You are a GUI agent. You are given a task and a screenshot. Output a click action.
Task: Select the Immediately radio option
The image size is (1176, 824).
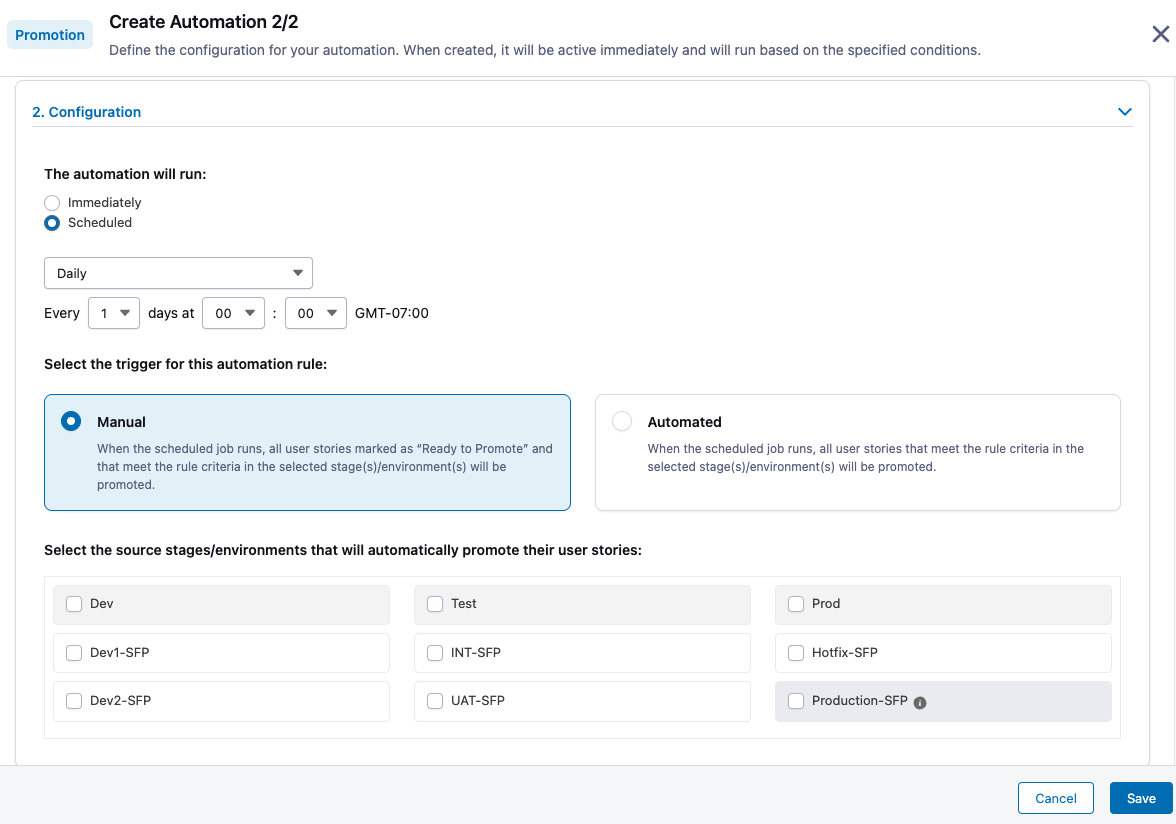[52, 203]
